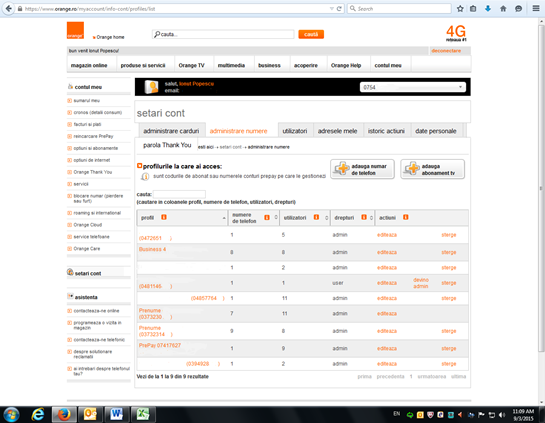545x423 pixels.
Task: Open the Firefox hamburger menu
Action: [x=536, y=8]
